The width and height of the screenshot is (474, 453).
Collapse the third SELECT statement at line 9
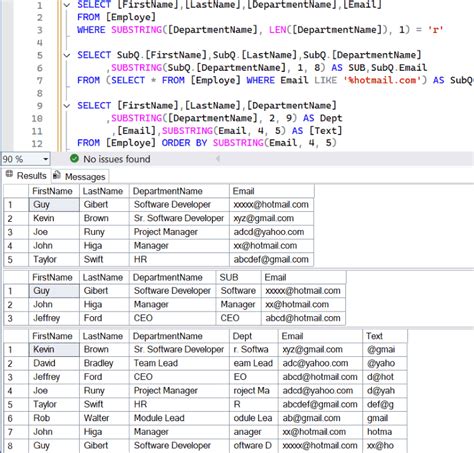click(67, 106)
